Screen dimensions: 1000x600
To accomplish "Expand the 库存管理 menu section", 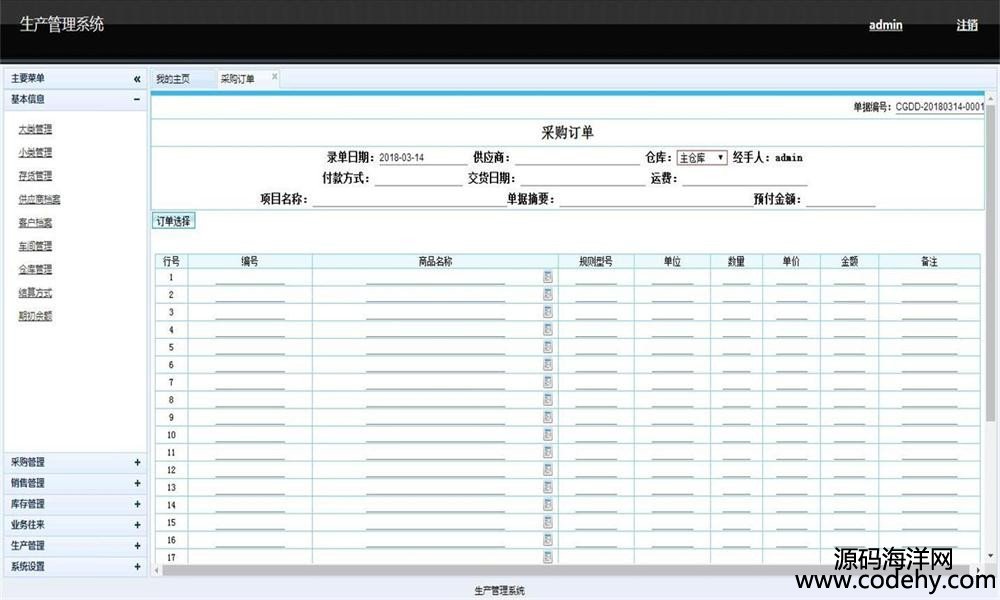I will pos(137,504).
